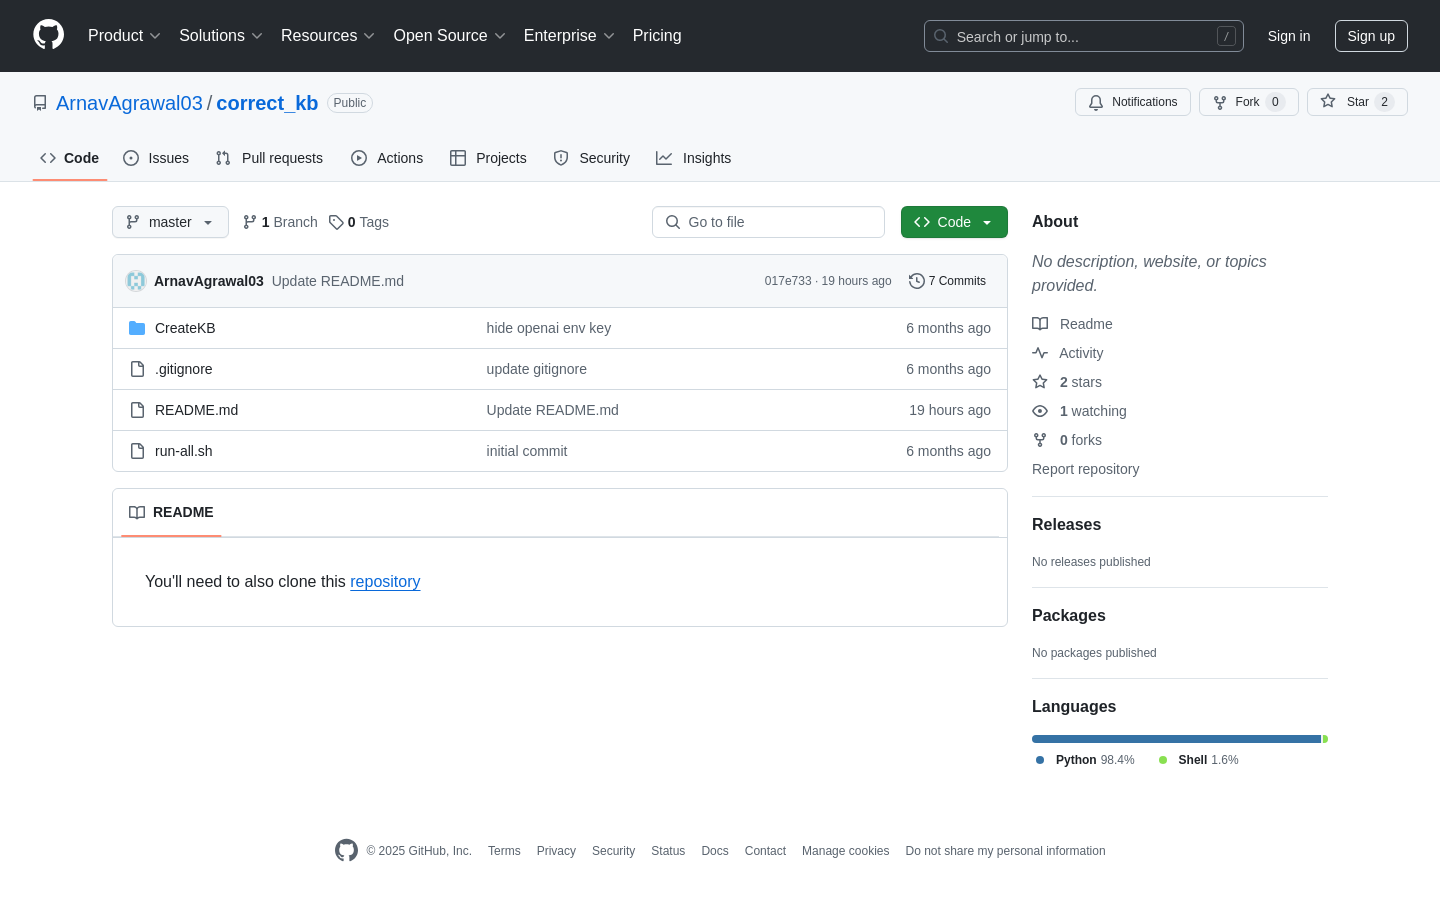Click the README.md file icon

(x=137, y=410)
